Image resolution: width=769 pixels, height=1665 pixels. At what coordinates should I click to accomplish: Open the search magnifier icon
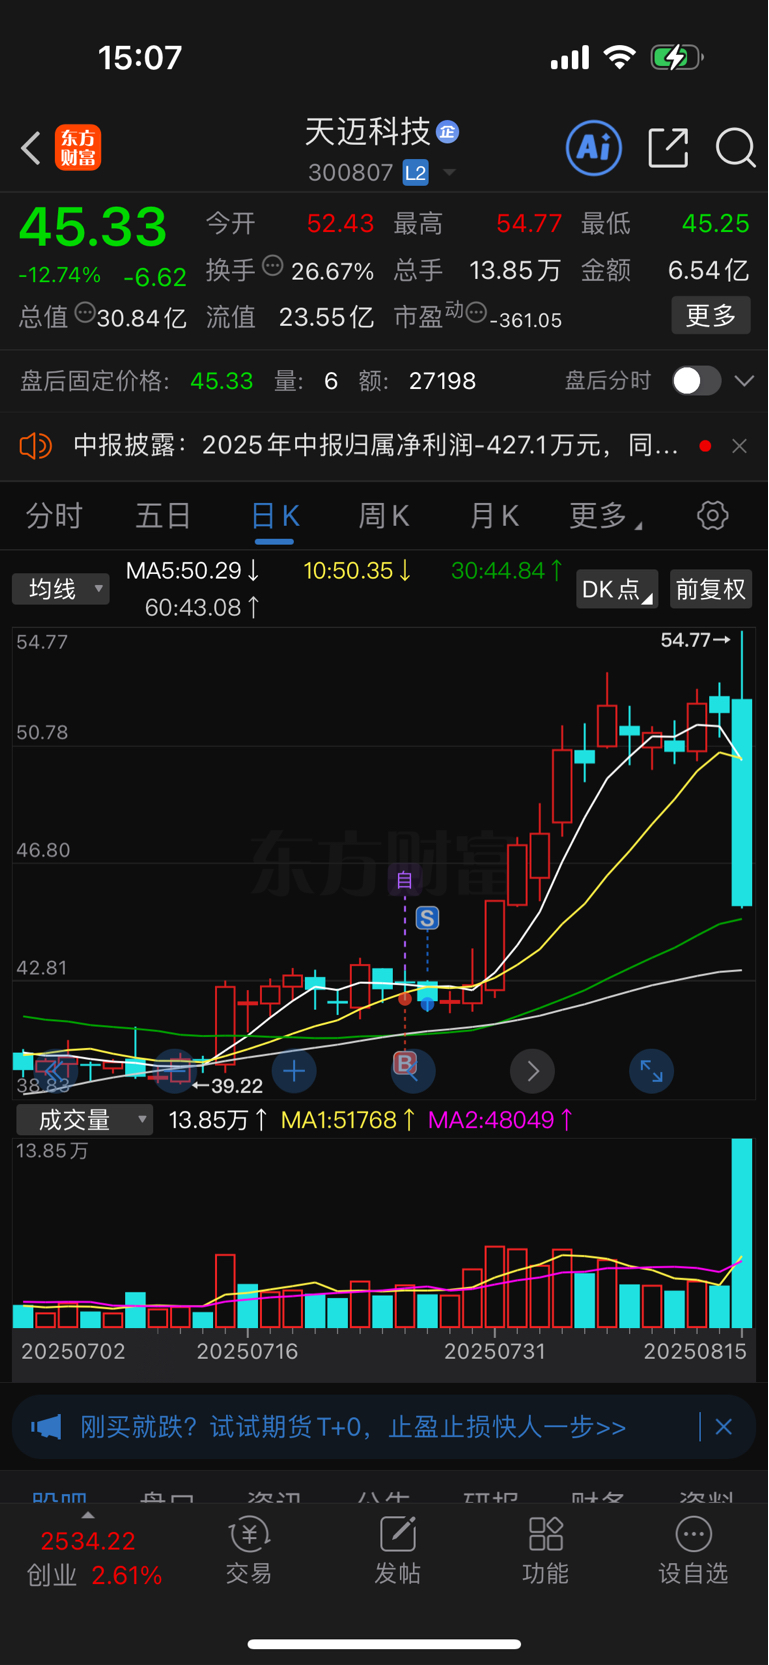pos(735,148)
